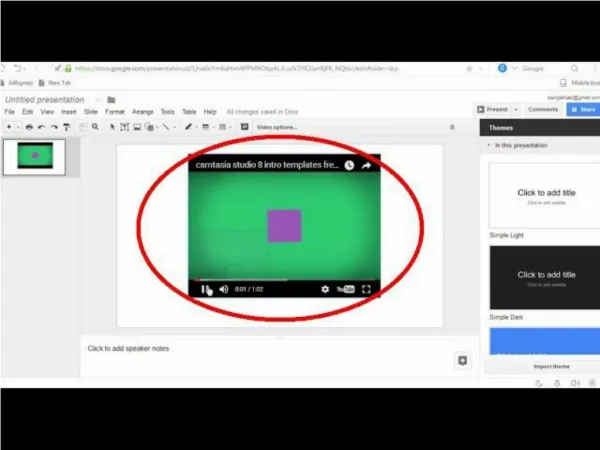
Task: Select slide 1 thumbnail in filmstrip
Action: [34, 157]
